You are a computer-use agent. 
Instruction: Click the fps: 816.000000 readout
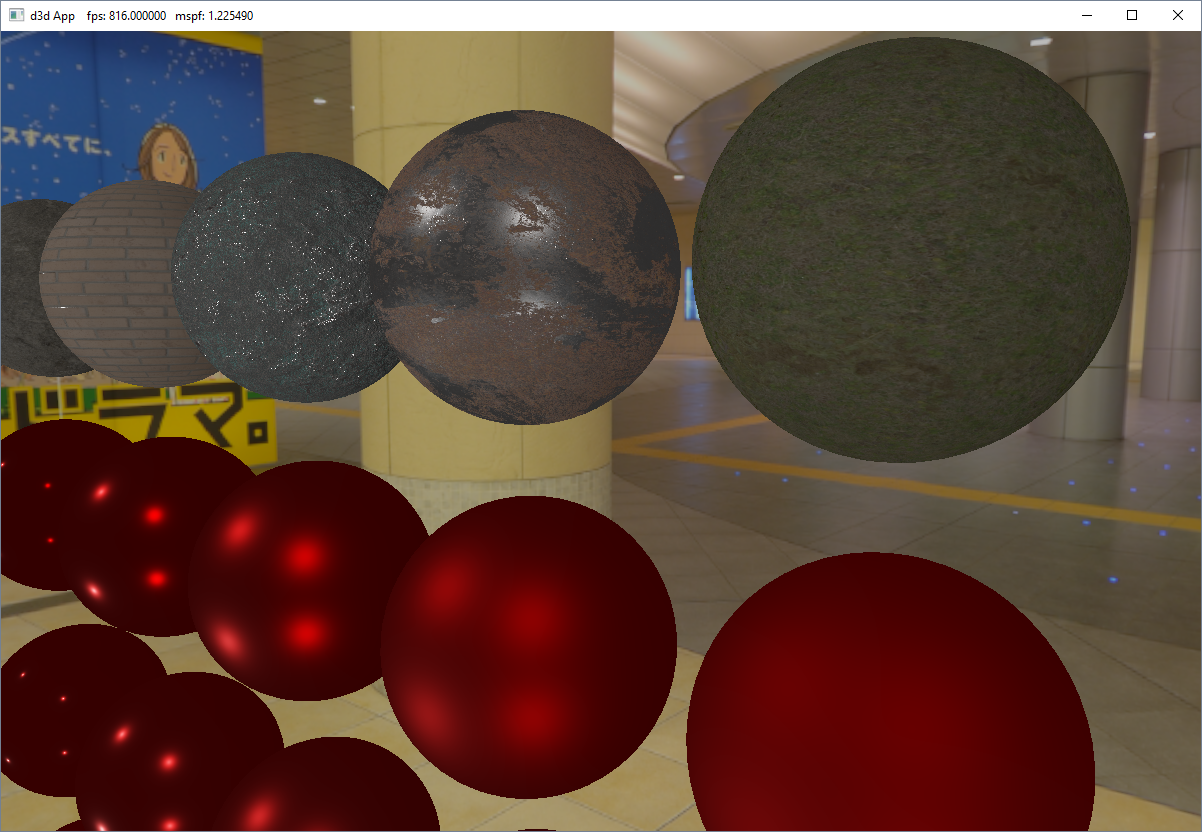click(126, 16)
